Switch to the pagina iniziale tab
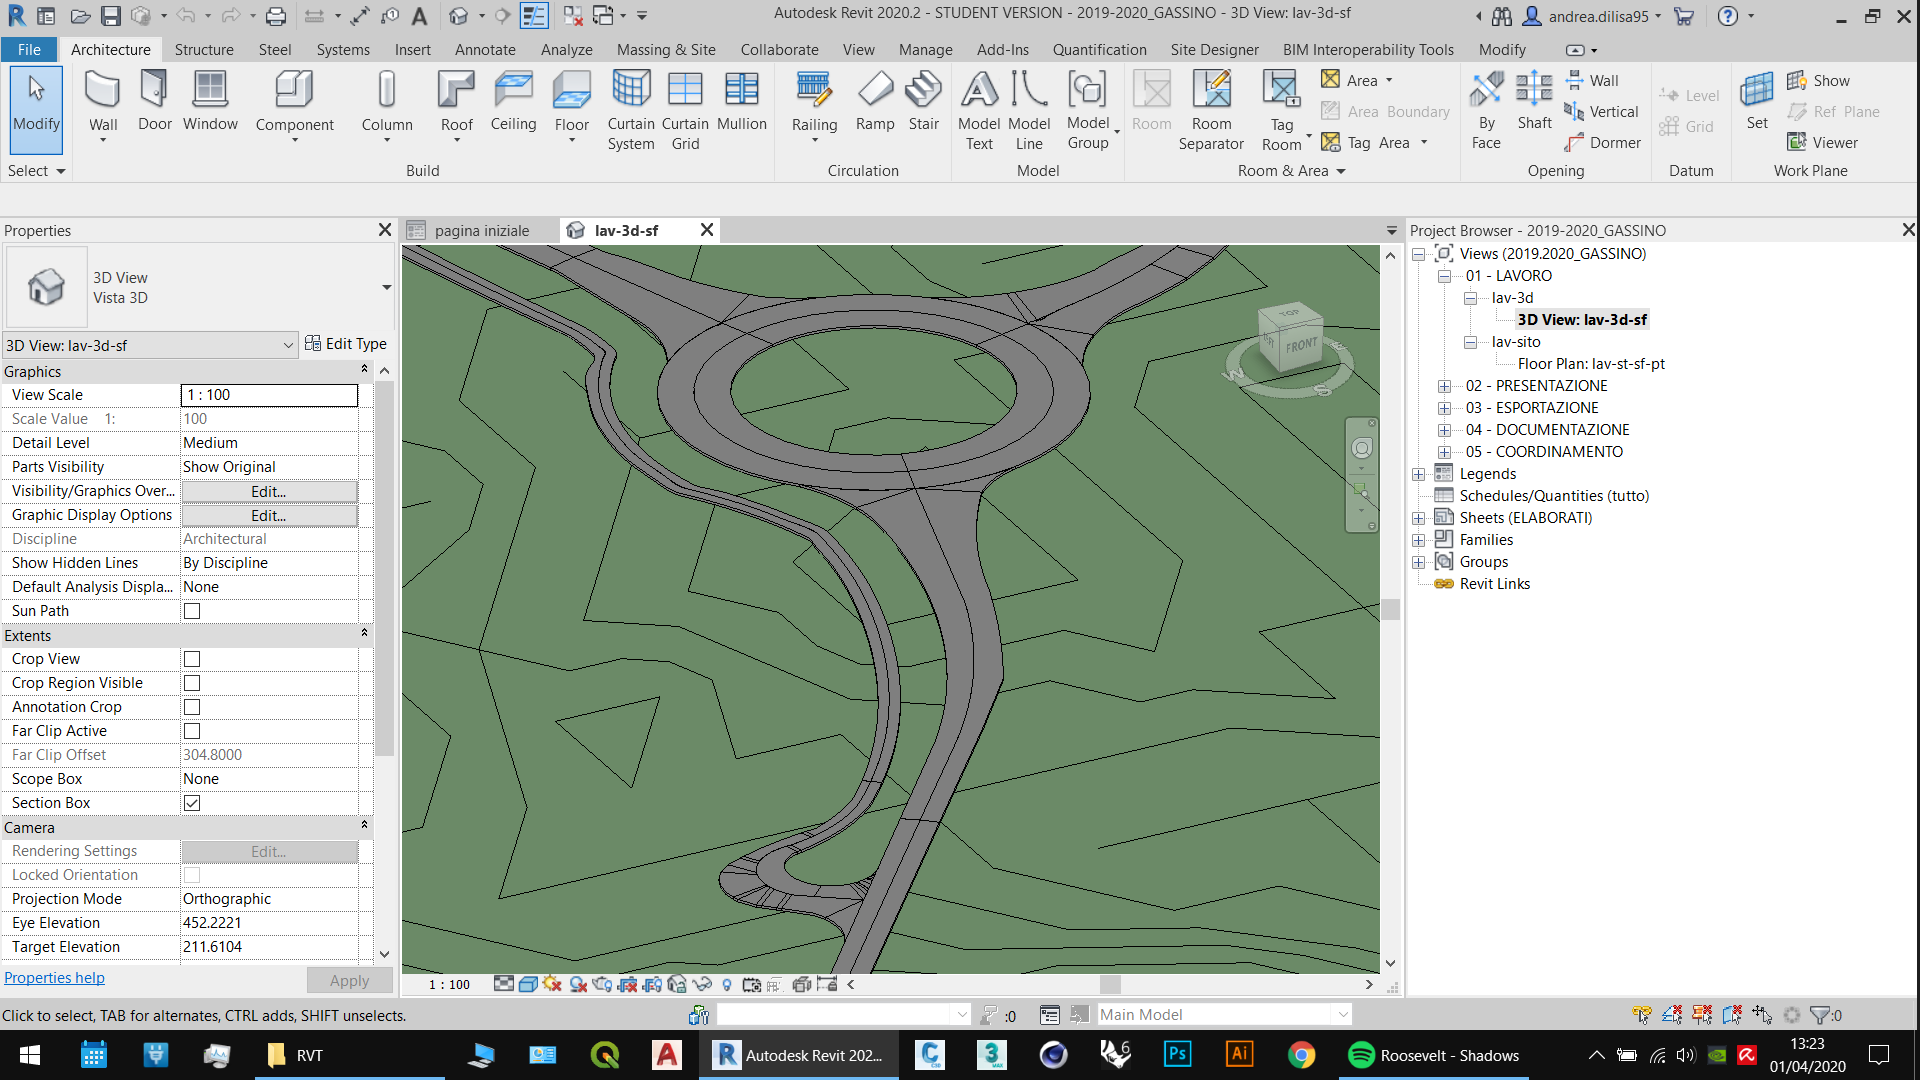This screenshot has width=1920, height=1080. (482, 230)
